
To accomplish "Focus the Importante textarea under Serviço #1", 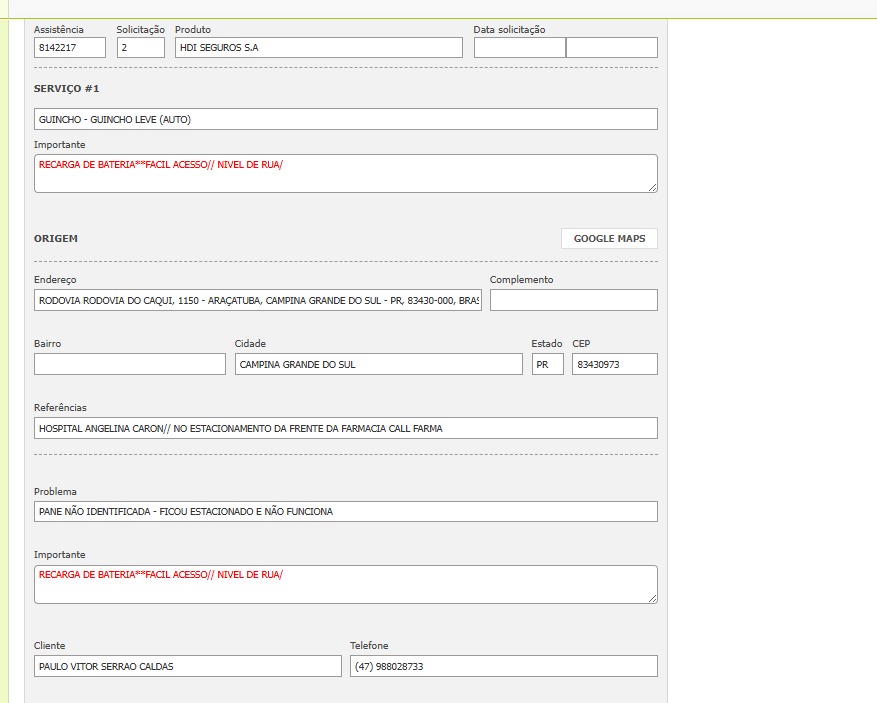I will pyautogui.click(x=345, y=173).
